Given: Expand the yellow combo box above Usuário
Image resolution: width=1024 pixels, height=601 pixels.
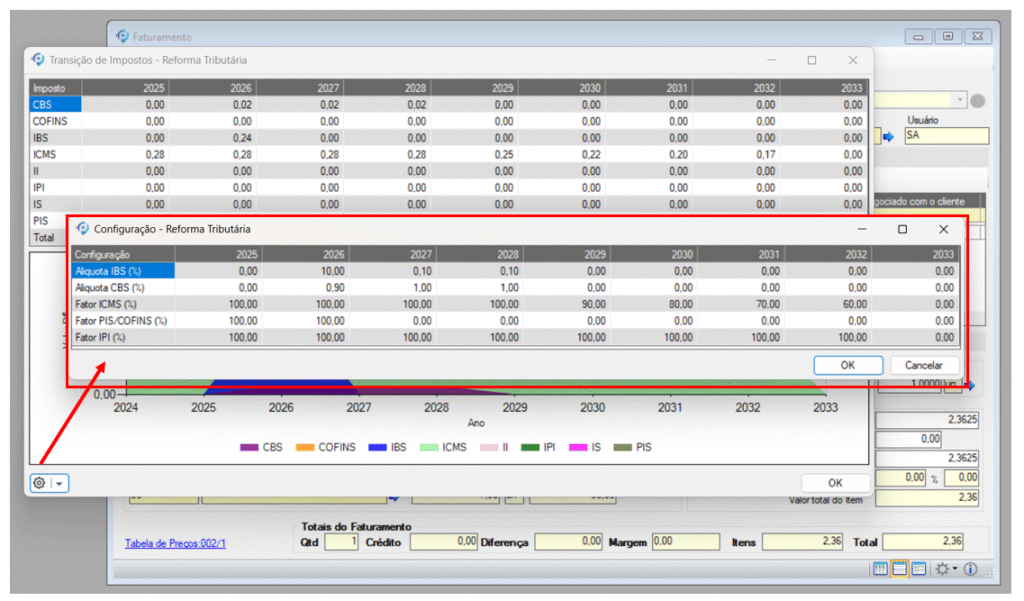Looking at the screenshot, I should [960, 100].
